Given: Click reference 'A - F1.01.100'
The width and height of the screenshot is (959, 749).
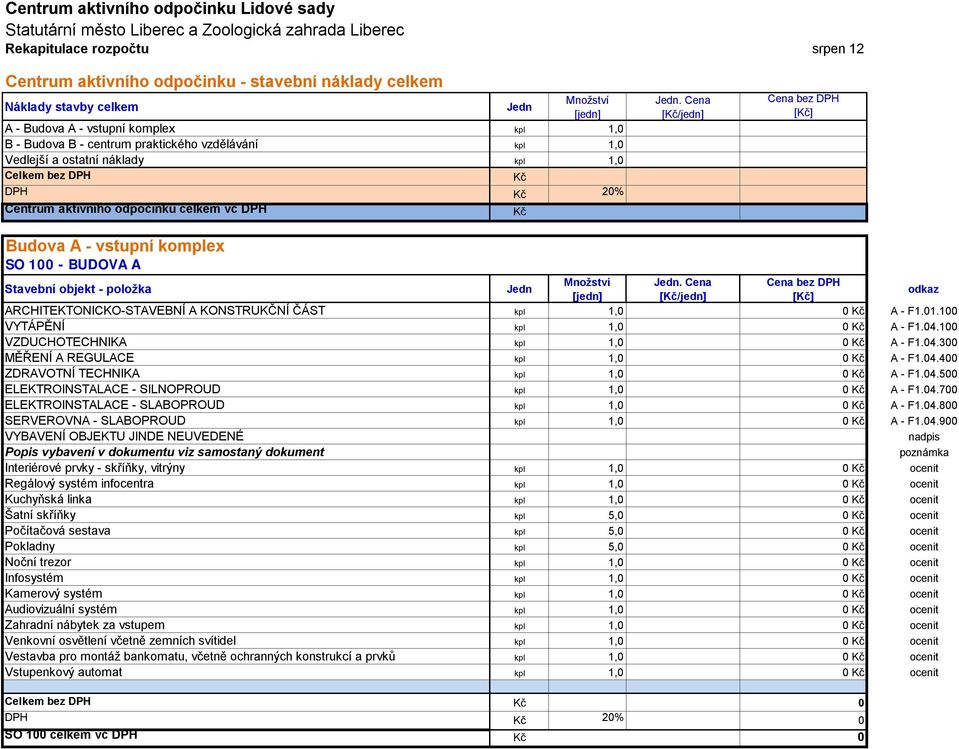Looking at the screenshot, I should [924, 311].
